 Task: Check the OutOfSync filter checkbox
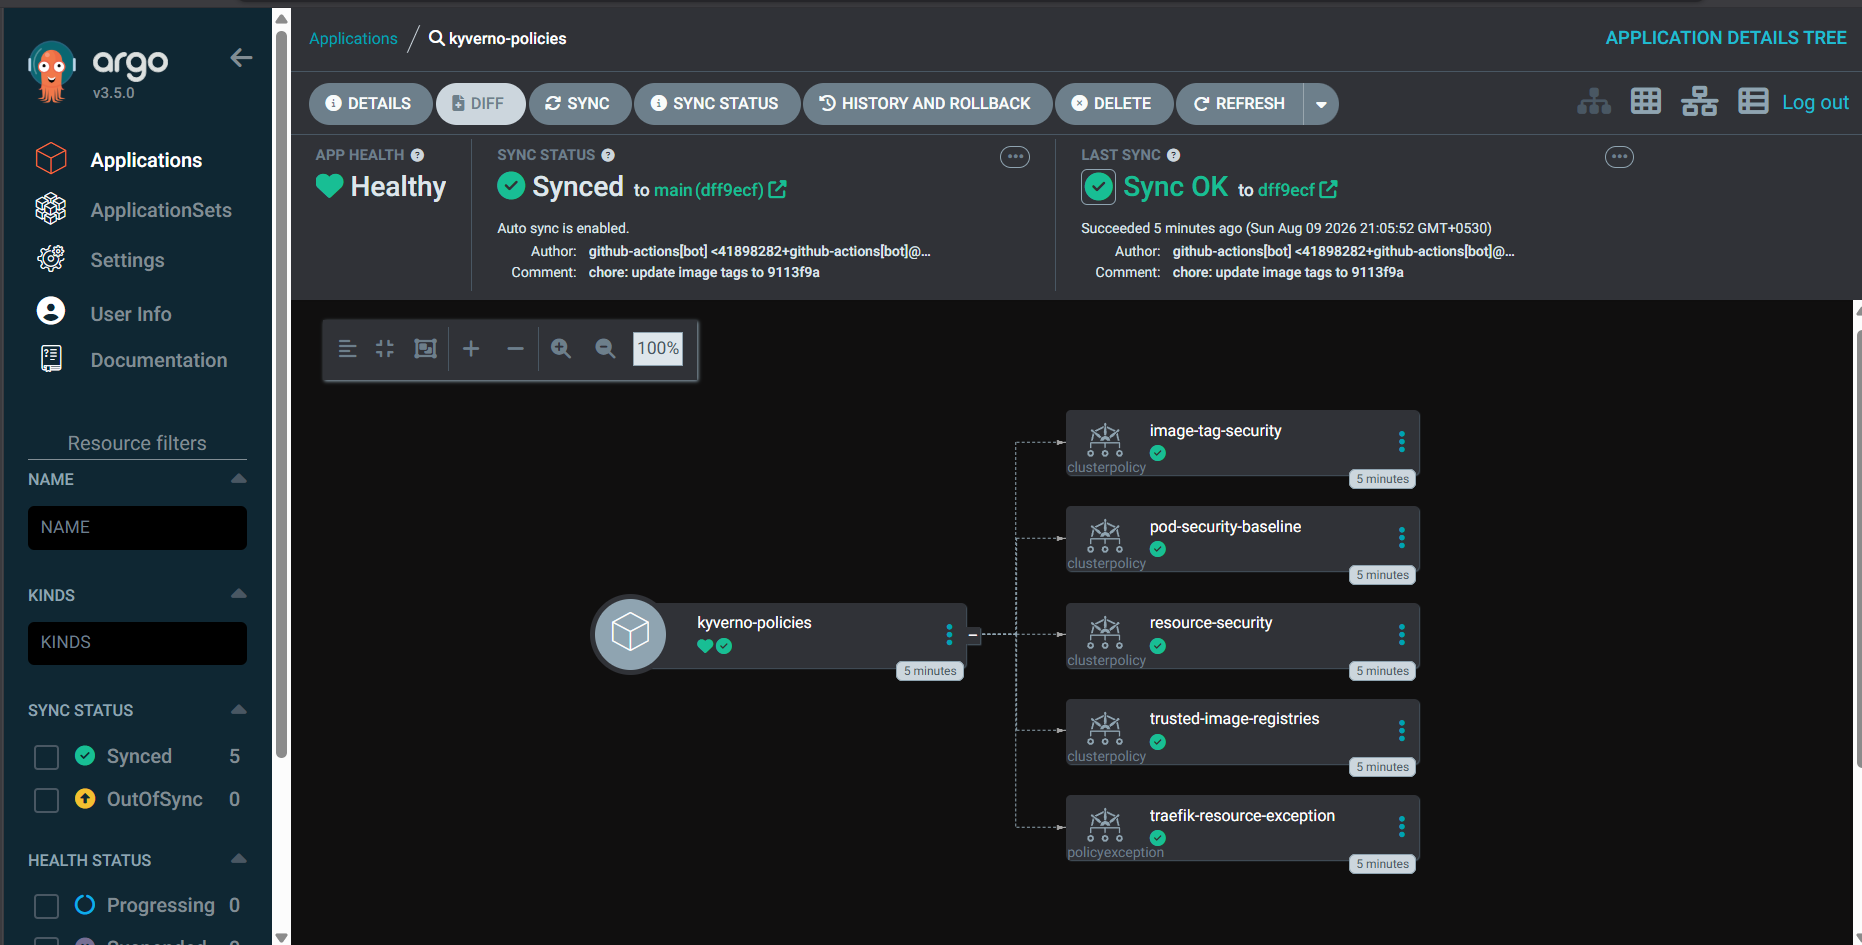point(47,800)
